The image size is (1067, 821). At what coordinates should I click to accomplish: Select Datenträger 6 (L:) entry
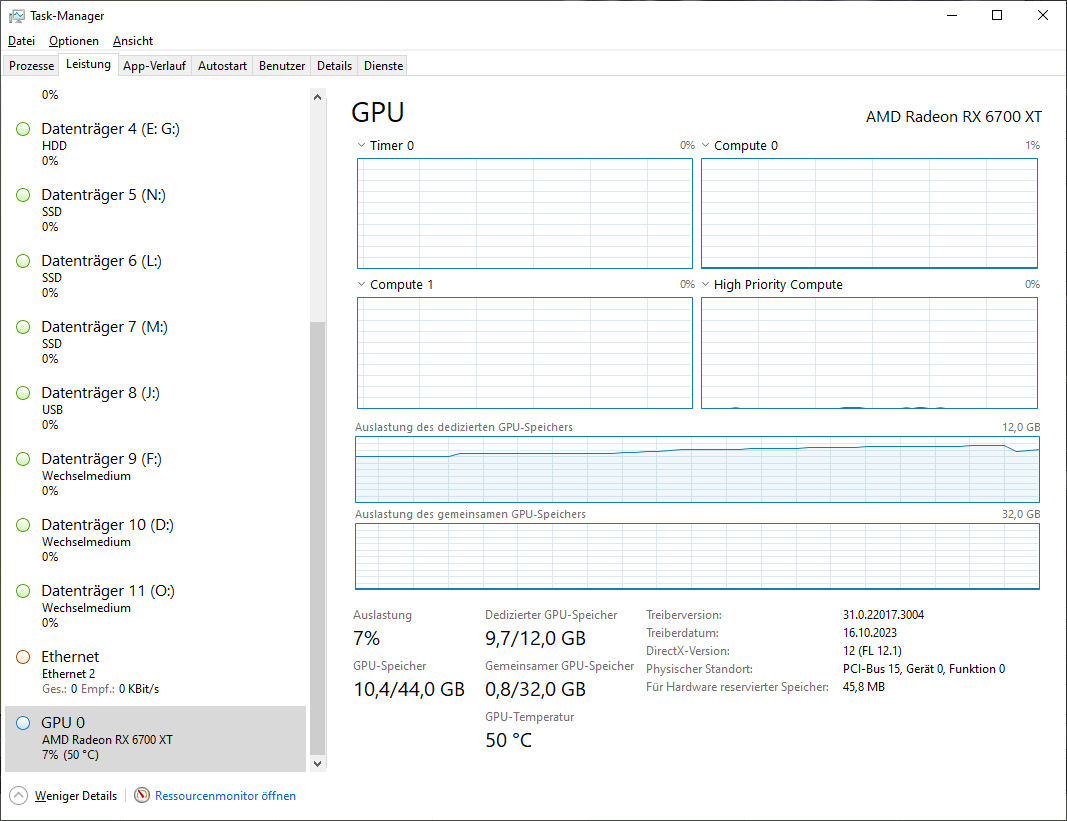156,276
